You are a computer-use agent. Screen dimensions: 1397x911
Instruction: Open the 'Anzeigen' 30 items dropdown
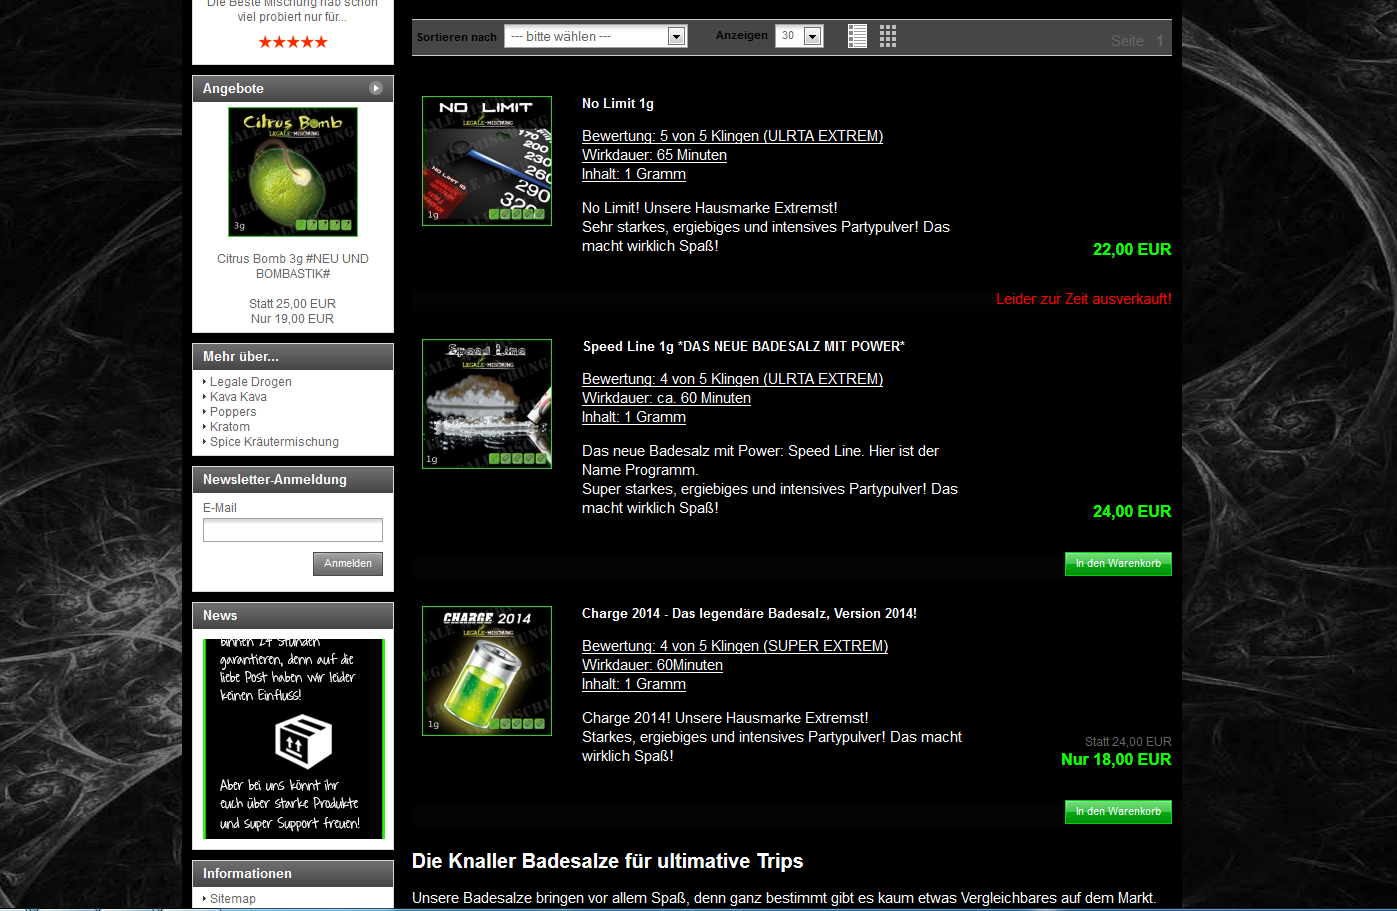pyautogui.click(x=799, y=36)
